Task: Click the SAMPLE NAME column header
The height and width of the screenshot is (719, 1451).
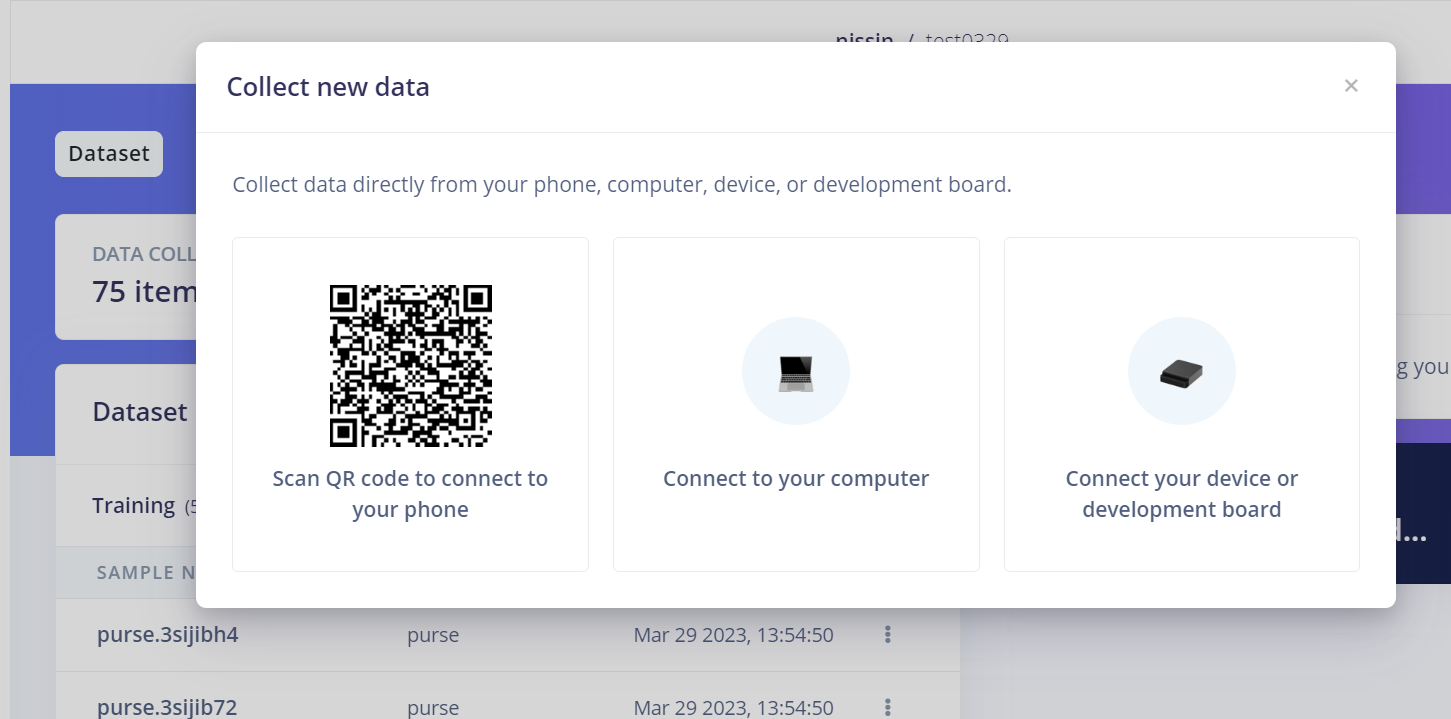Action: pos(146,573)
